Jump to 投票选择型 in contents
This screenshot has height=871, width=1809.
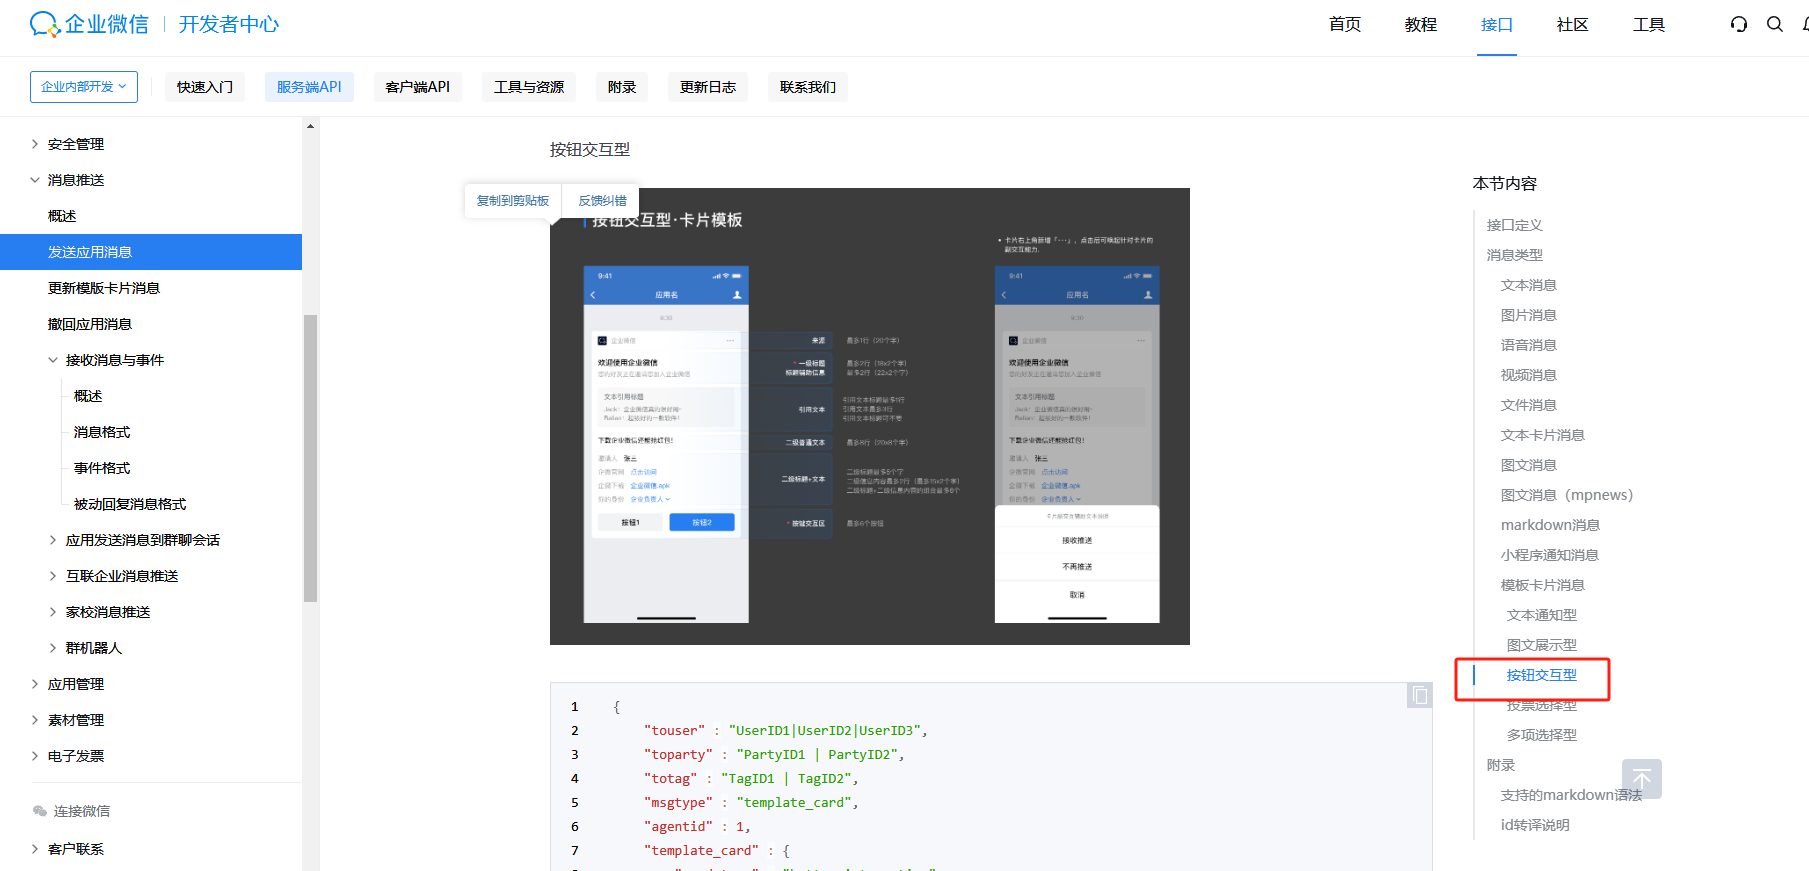pos(1541,706)
